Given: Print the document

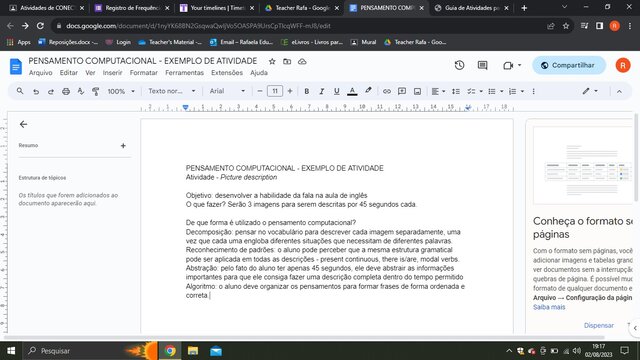Looking at the screenshot, I should pyautogui.click(x=66, y=91).
